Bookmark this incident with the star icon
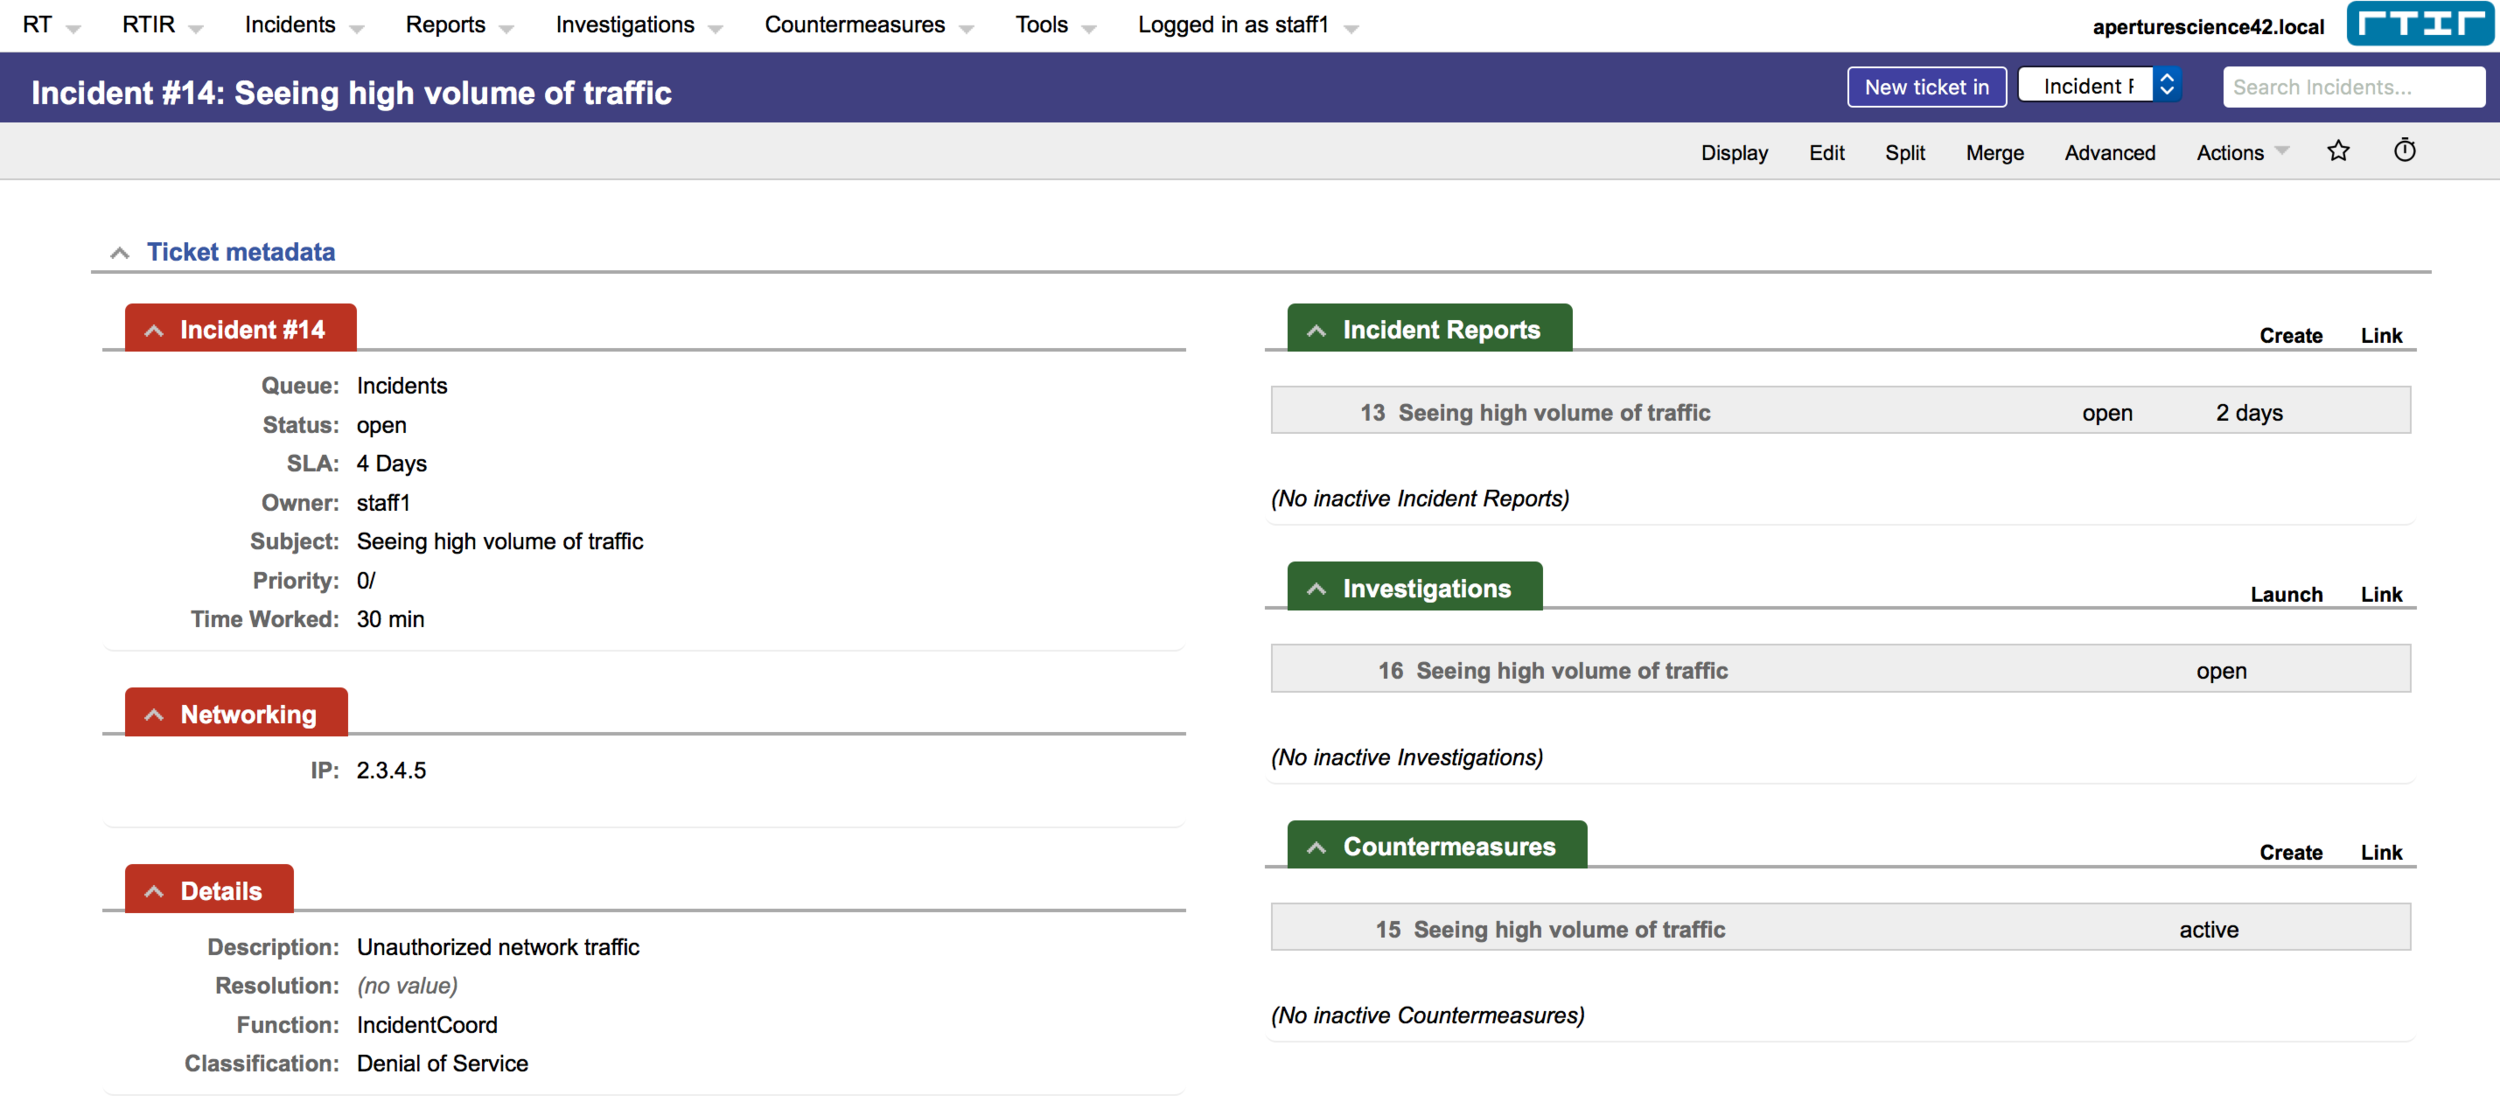The image size is (2500, 1116). coord(2338,151)
